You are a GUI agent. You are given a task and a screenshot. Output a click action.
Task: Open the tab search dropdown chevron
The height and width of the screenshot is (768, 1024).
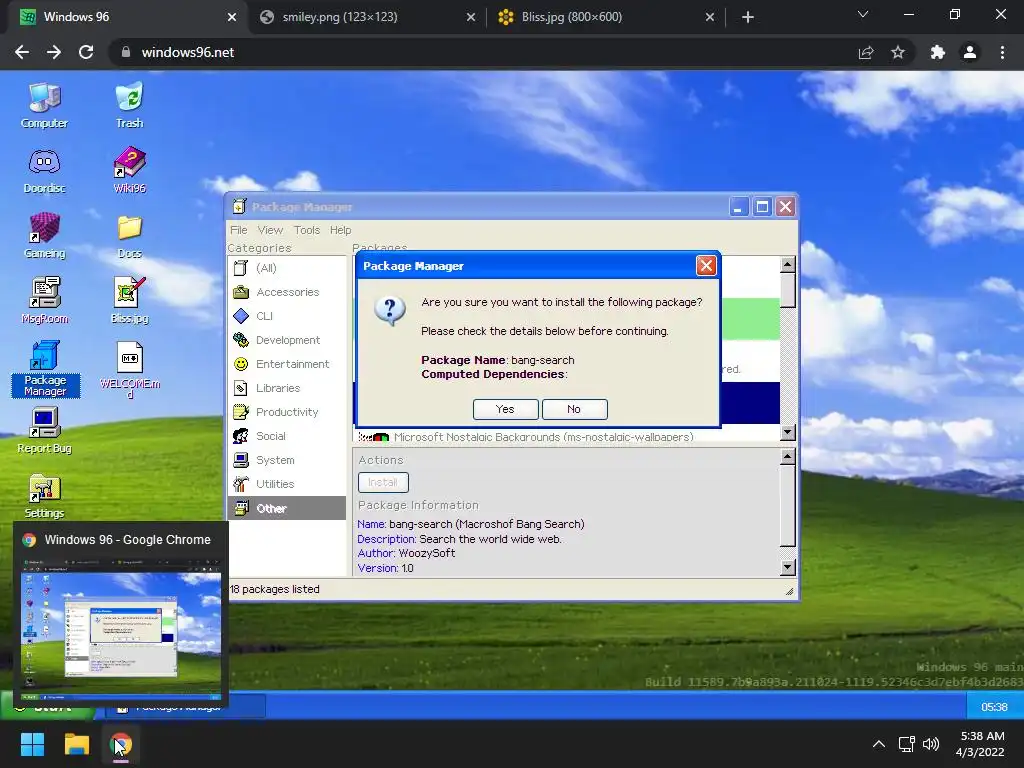pyautogui.click(x=863, y=14)
